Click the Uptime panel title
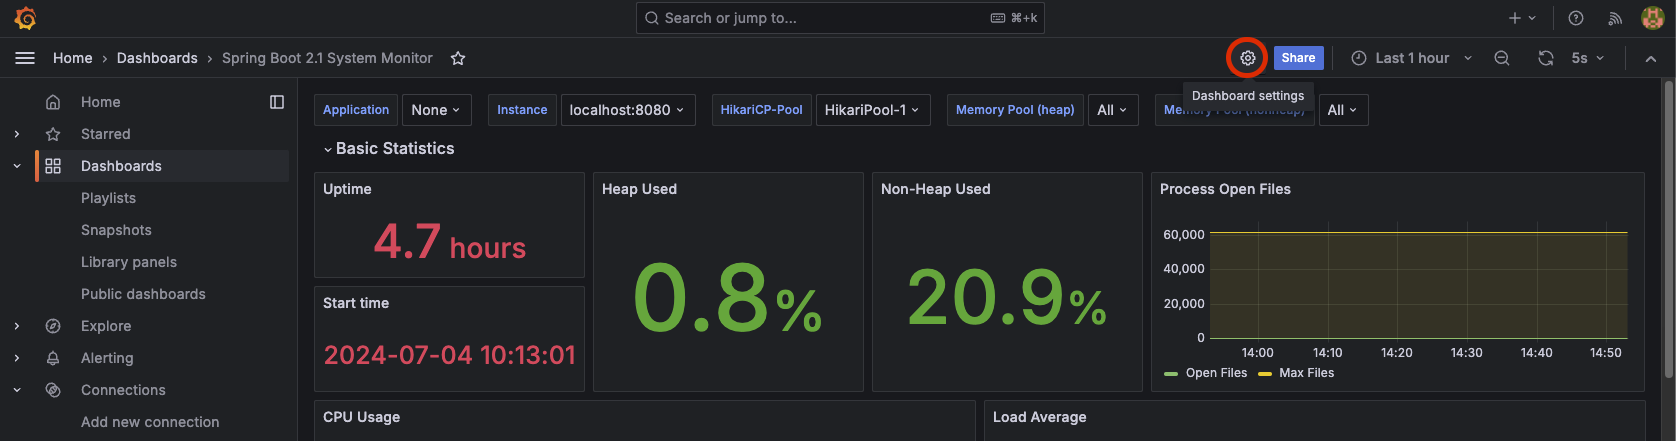 [x=347, y=189]
